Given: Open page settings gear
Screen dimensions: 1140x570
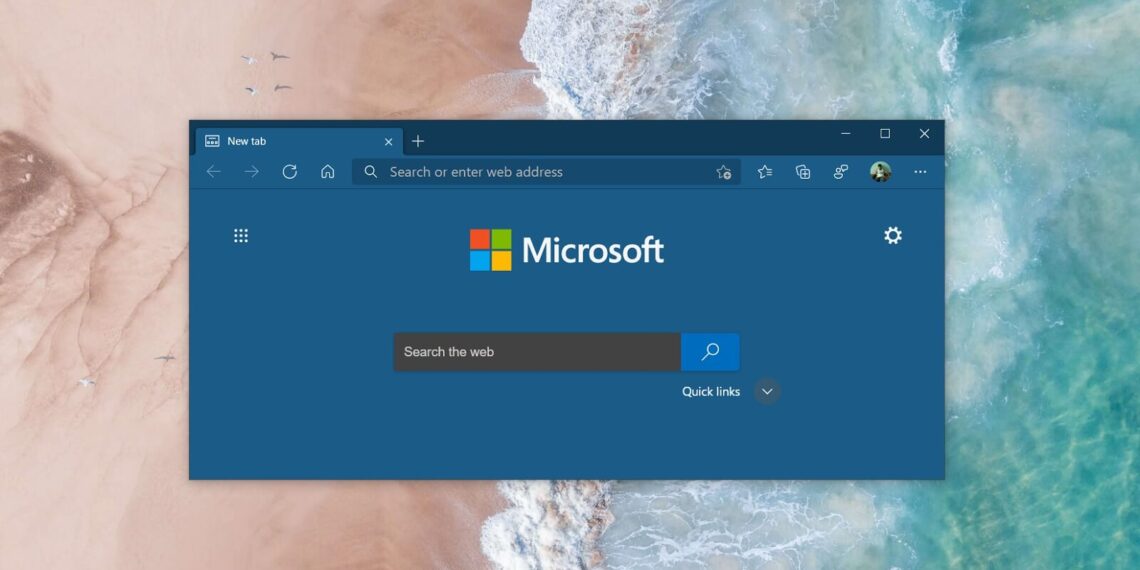Looking at the screenshot, I should [893, 235].
